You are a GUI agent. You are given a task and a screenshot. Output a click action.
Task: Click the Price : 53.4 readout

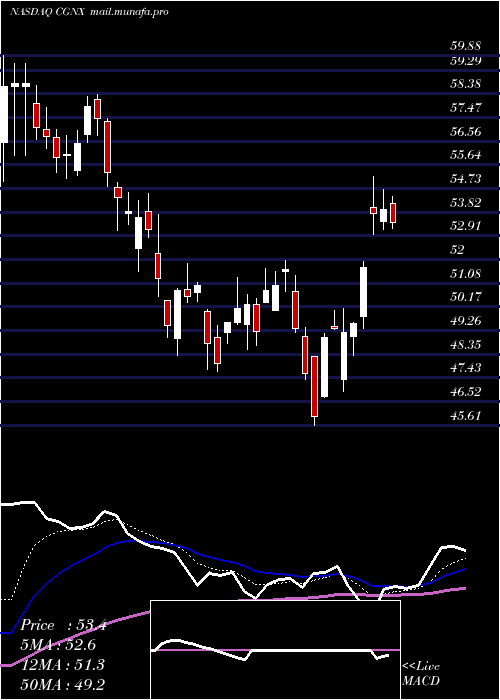[63, 625]
